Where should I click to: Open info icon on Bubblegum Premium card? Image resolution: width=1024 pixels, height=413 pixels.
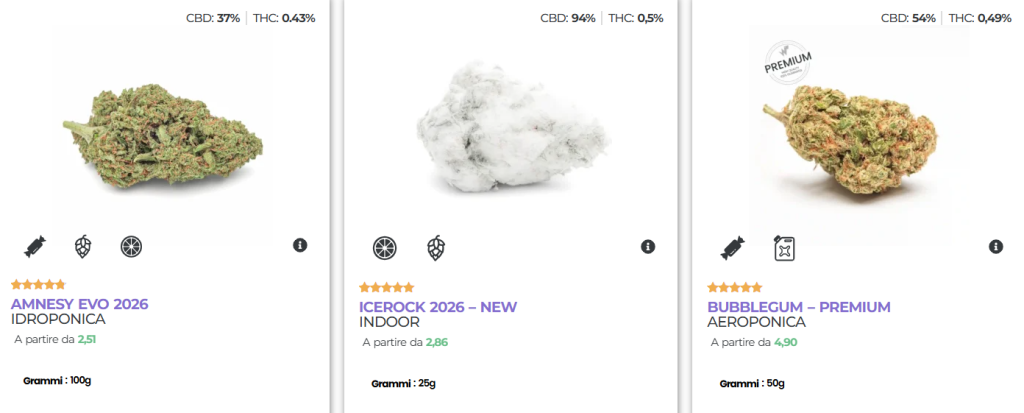(x=996, y=246)
